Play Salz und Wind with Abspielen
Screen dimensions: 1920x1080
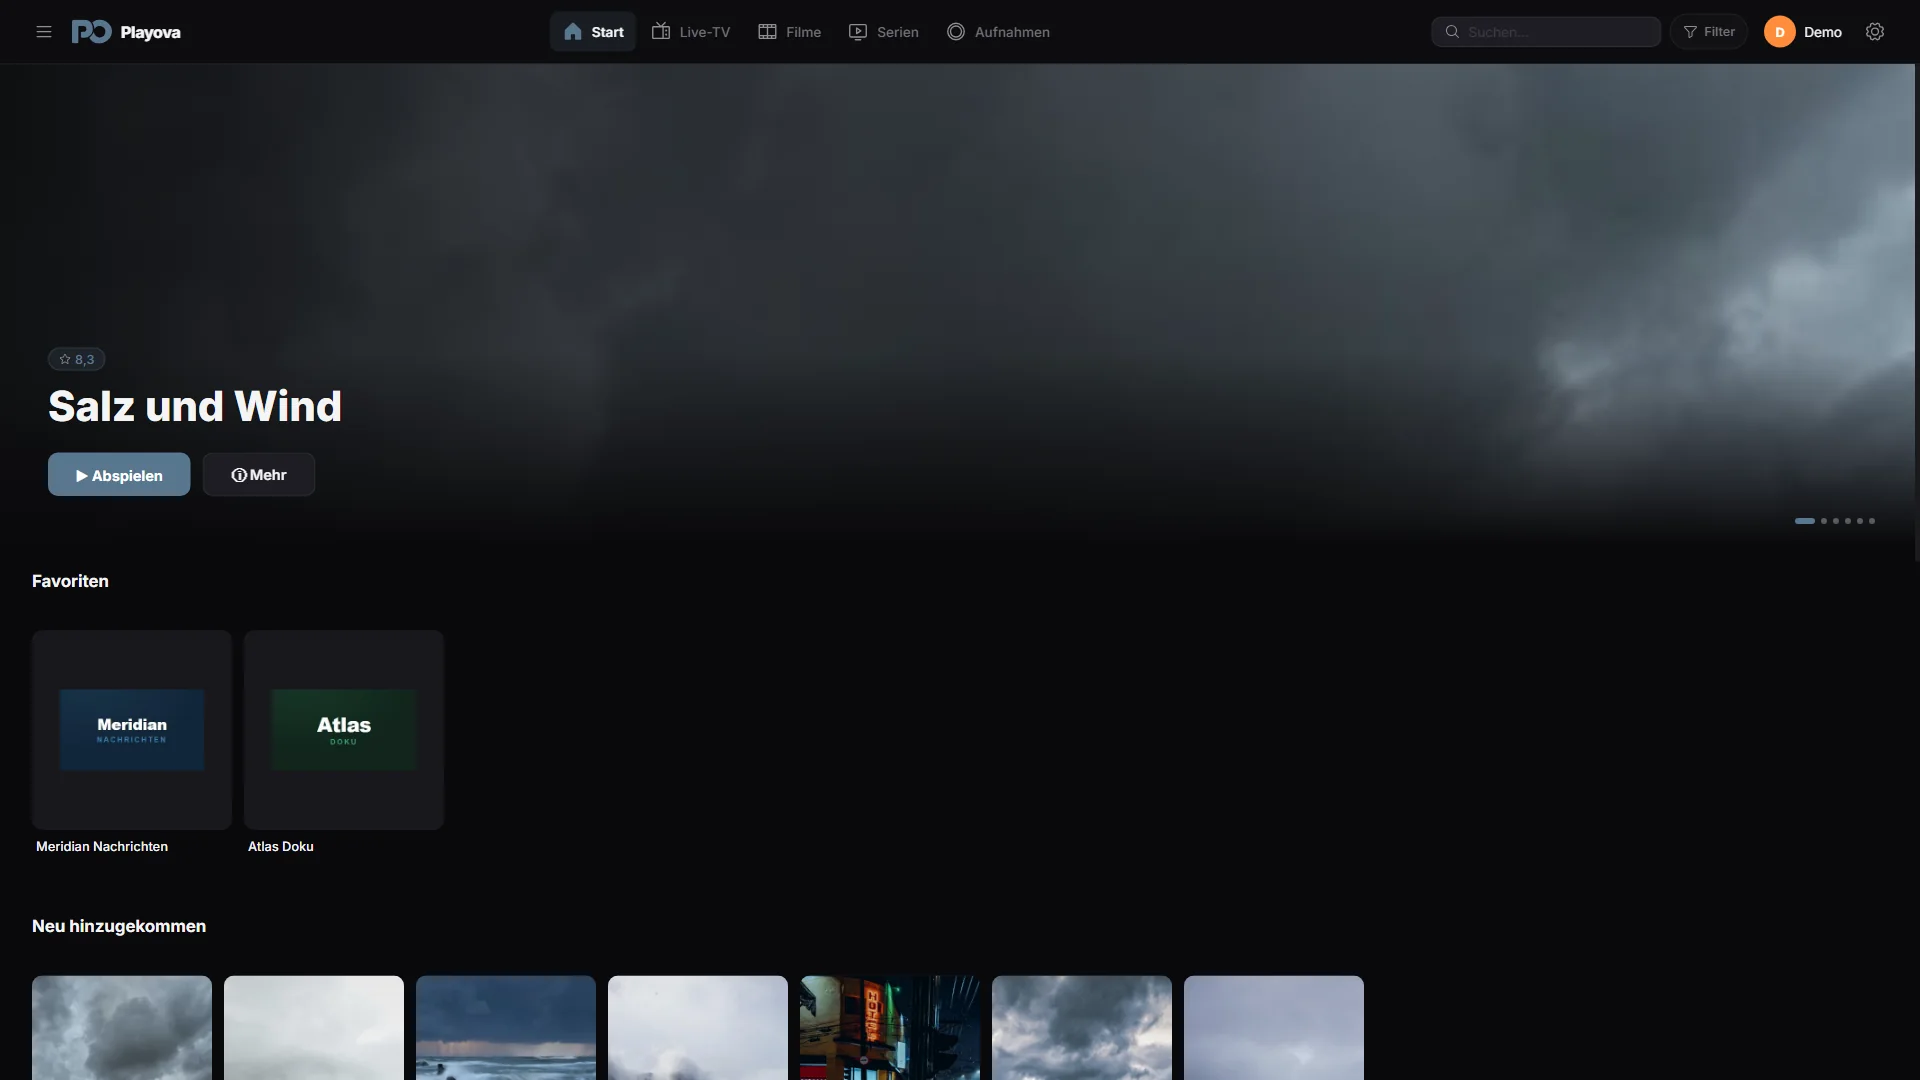pos(119,475)
